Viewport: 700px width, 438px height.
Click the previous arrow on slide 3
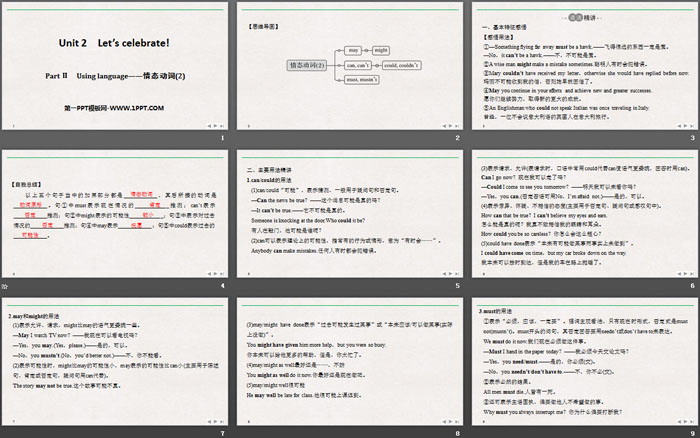pos(679,126)
